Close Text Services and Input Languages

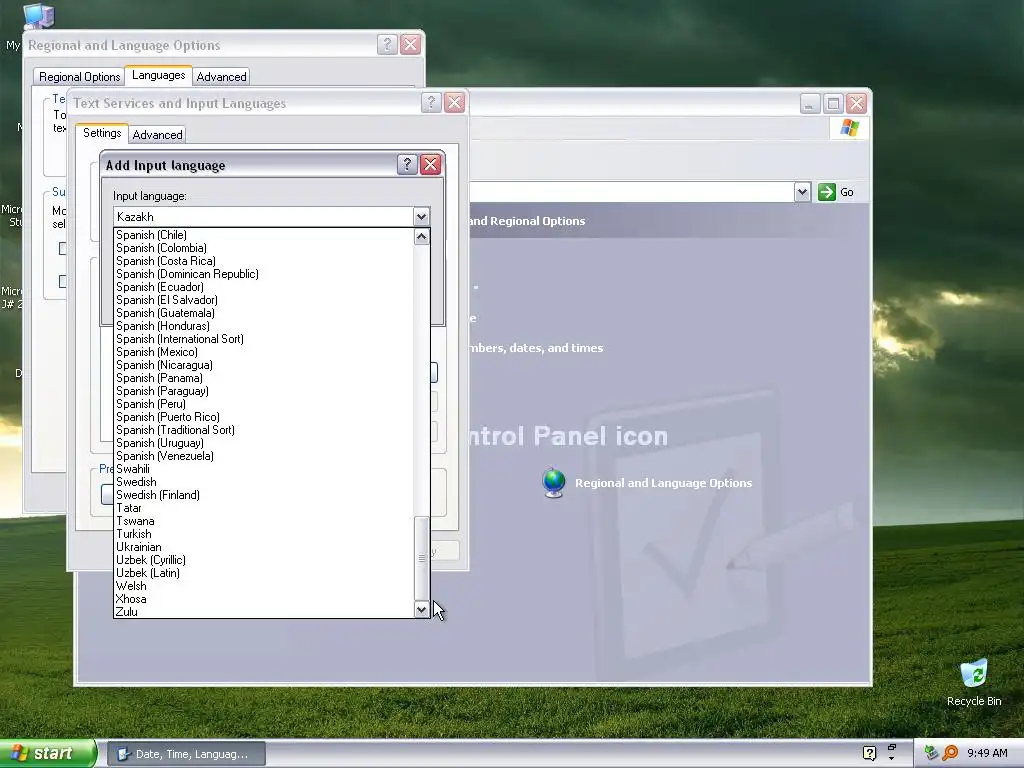pyautogui.click(x=455, y=103)
